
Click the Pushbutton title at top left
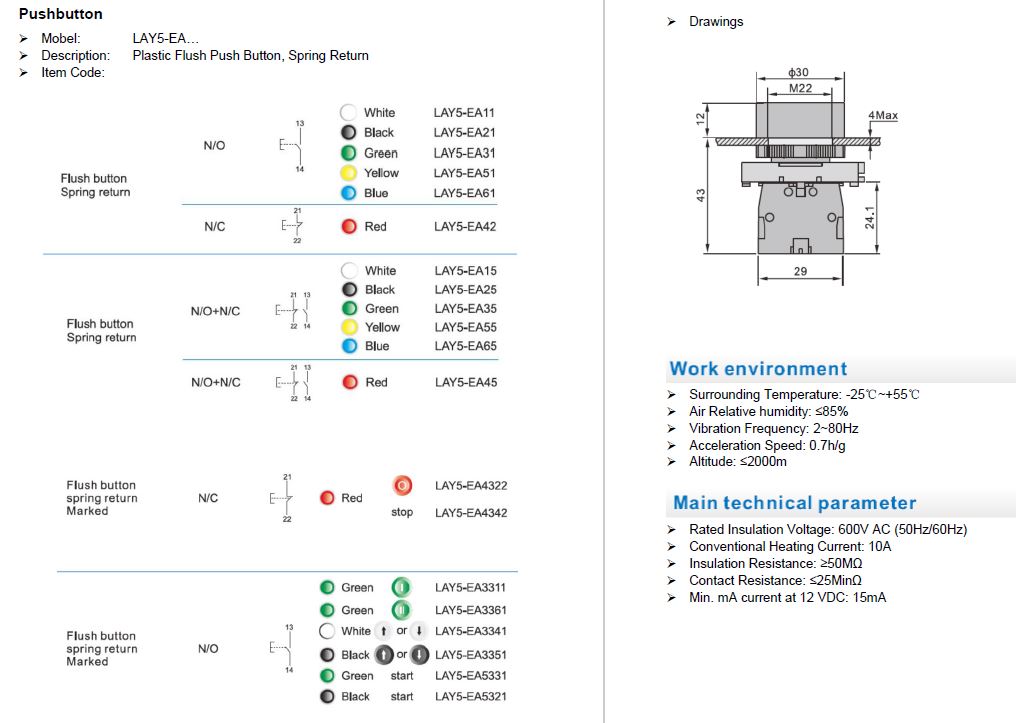[x=60, y=14]
